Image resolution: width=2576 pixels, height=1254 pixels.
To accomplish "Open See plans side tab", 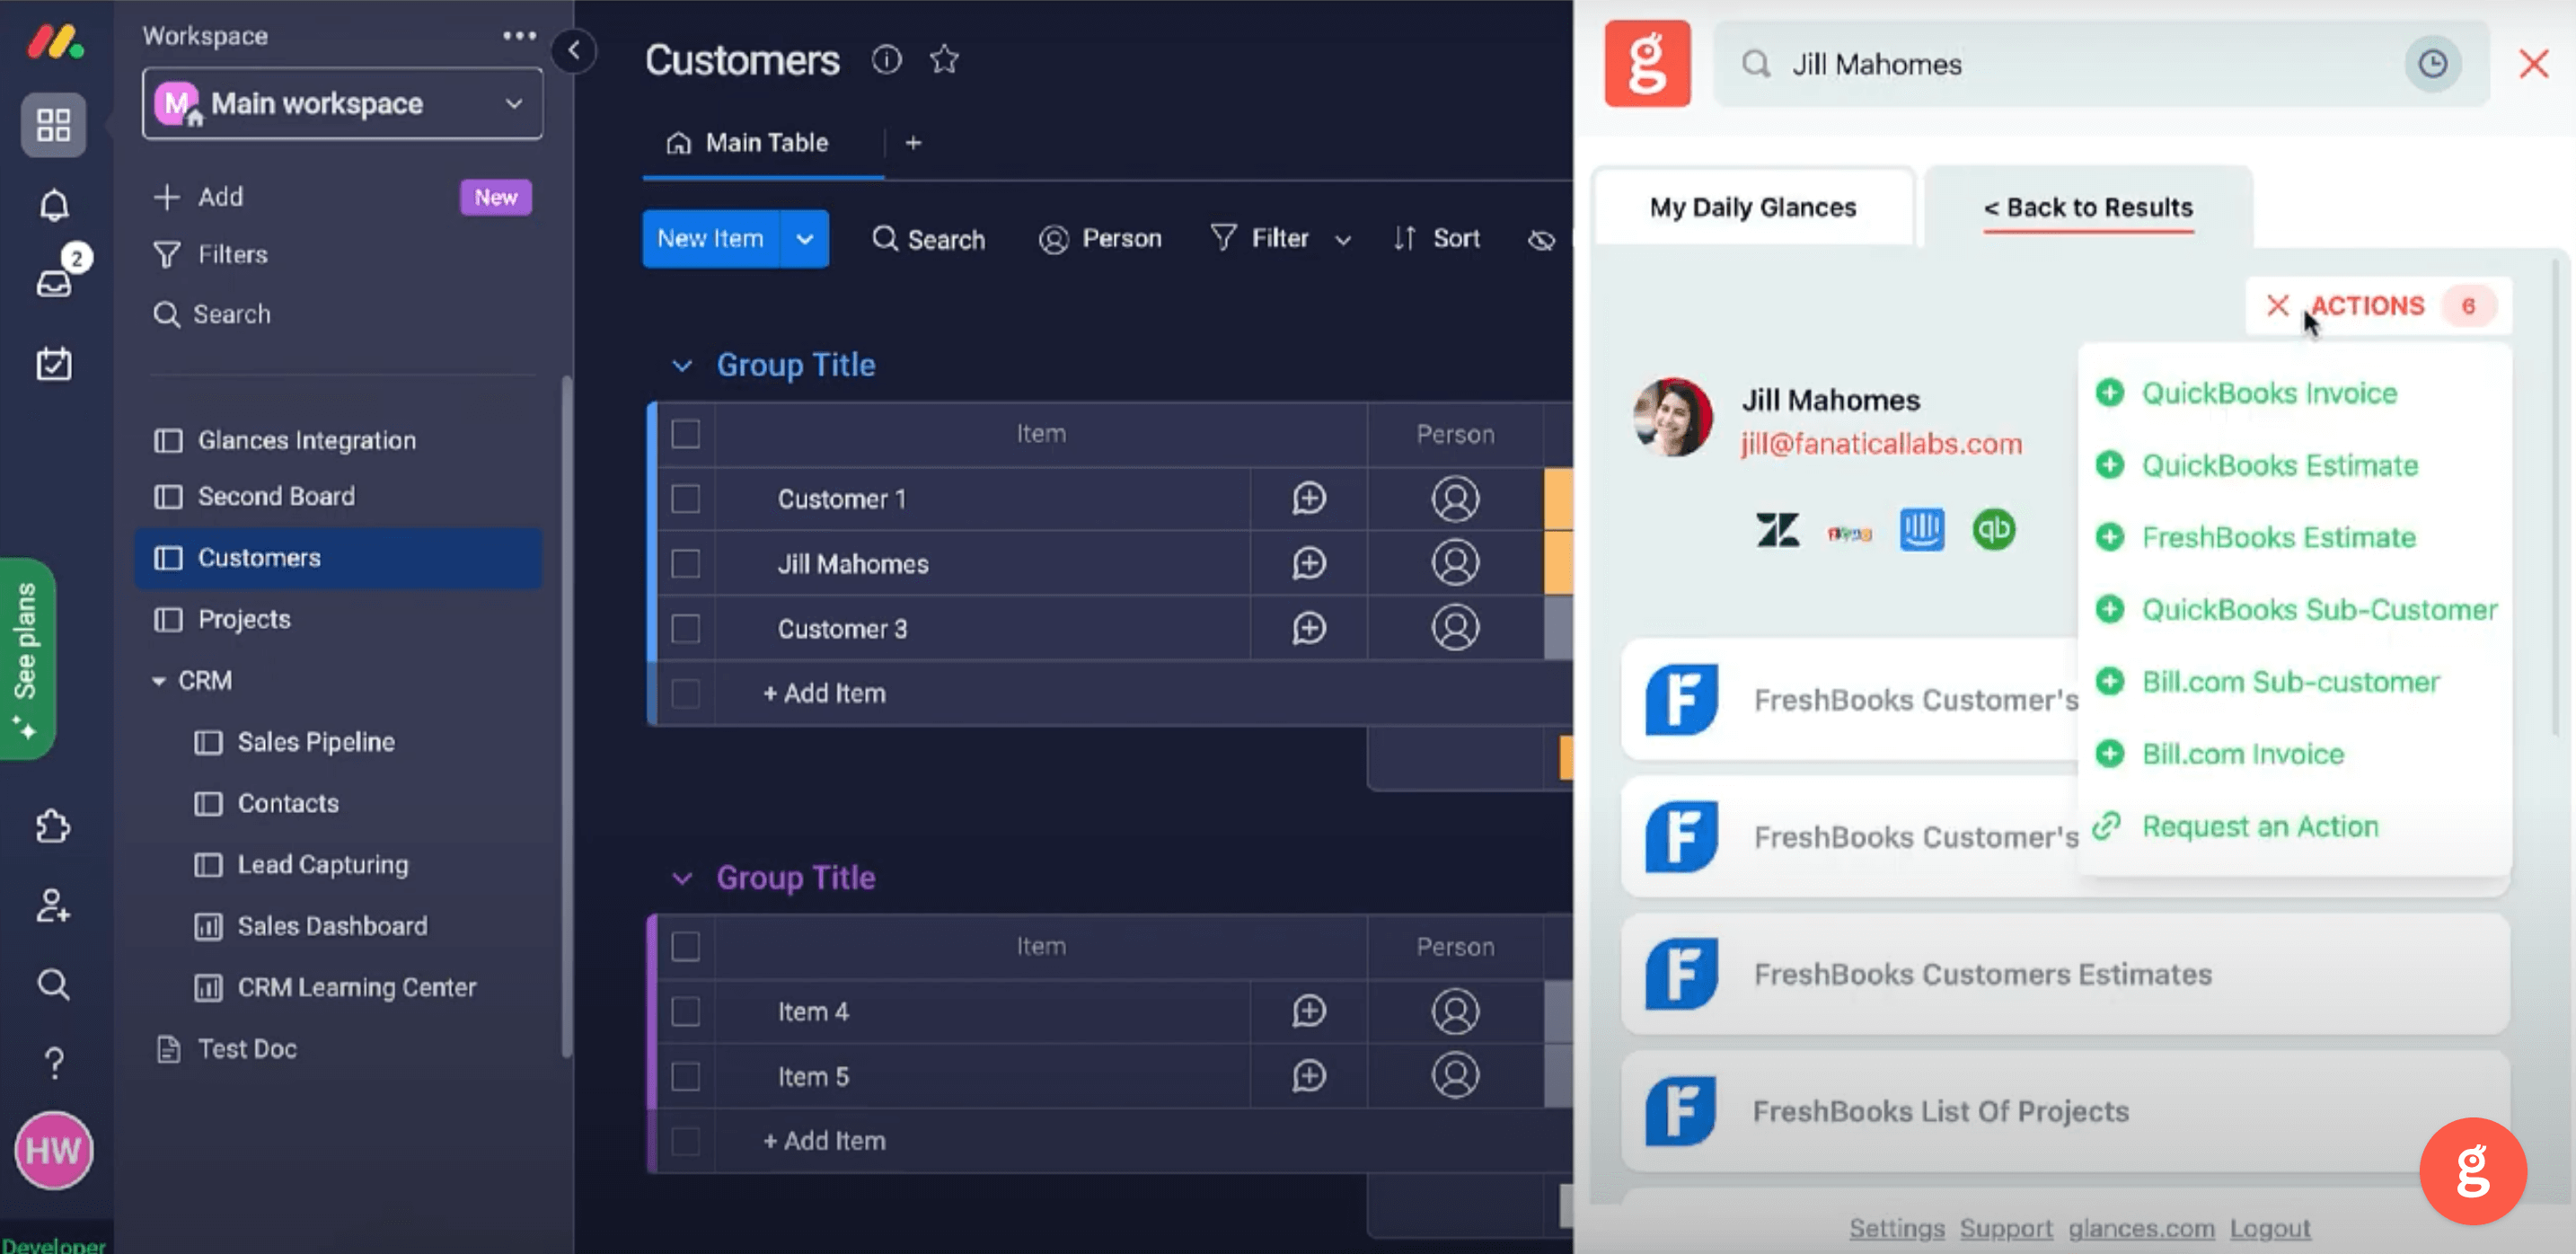I will tap(27, 659).
